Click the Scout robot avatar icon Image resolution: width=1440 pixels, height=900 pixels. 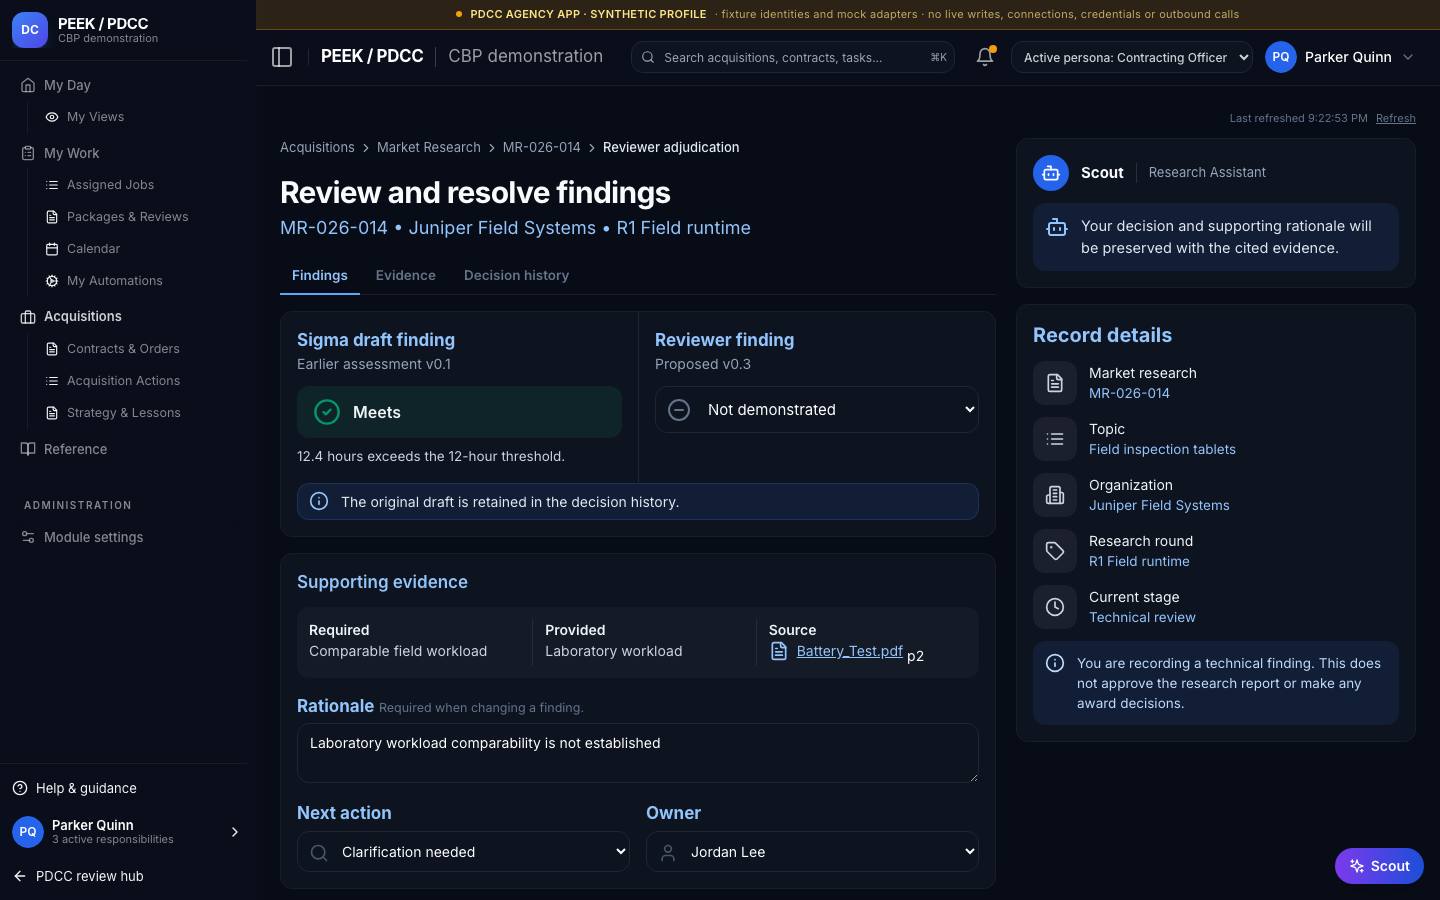[1051, 173]
